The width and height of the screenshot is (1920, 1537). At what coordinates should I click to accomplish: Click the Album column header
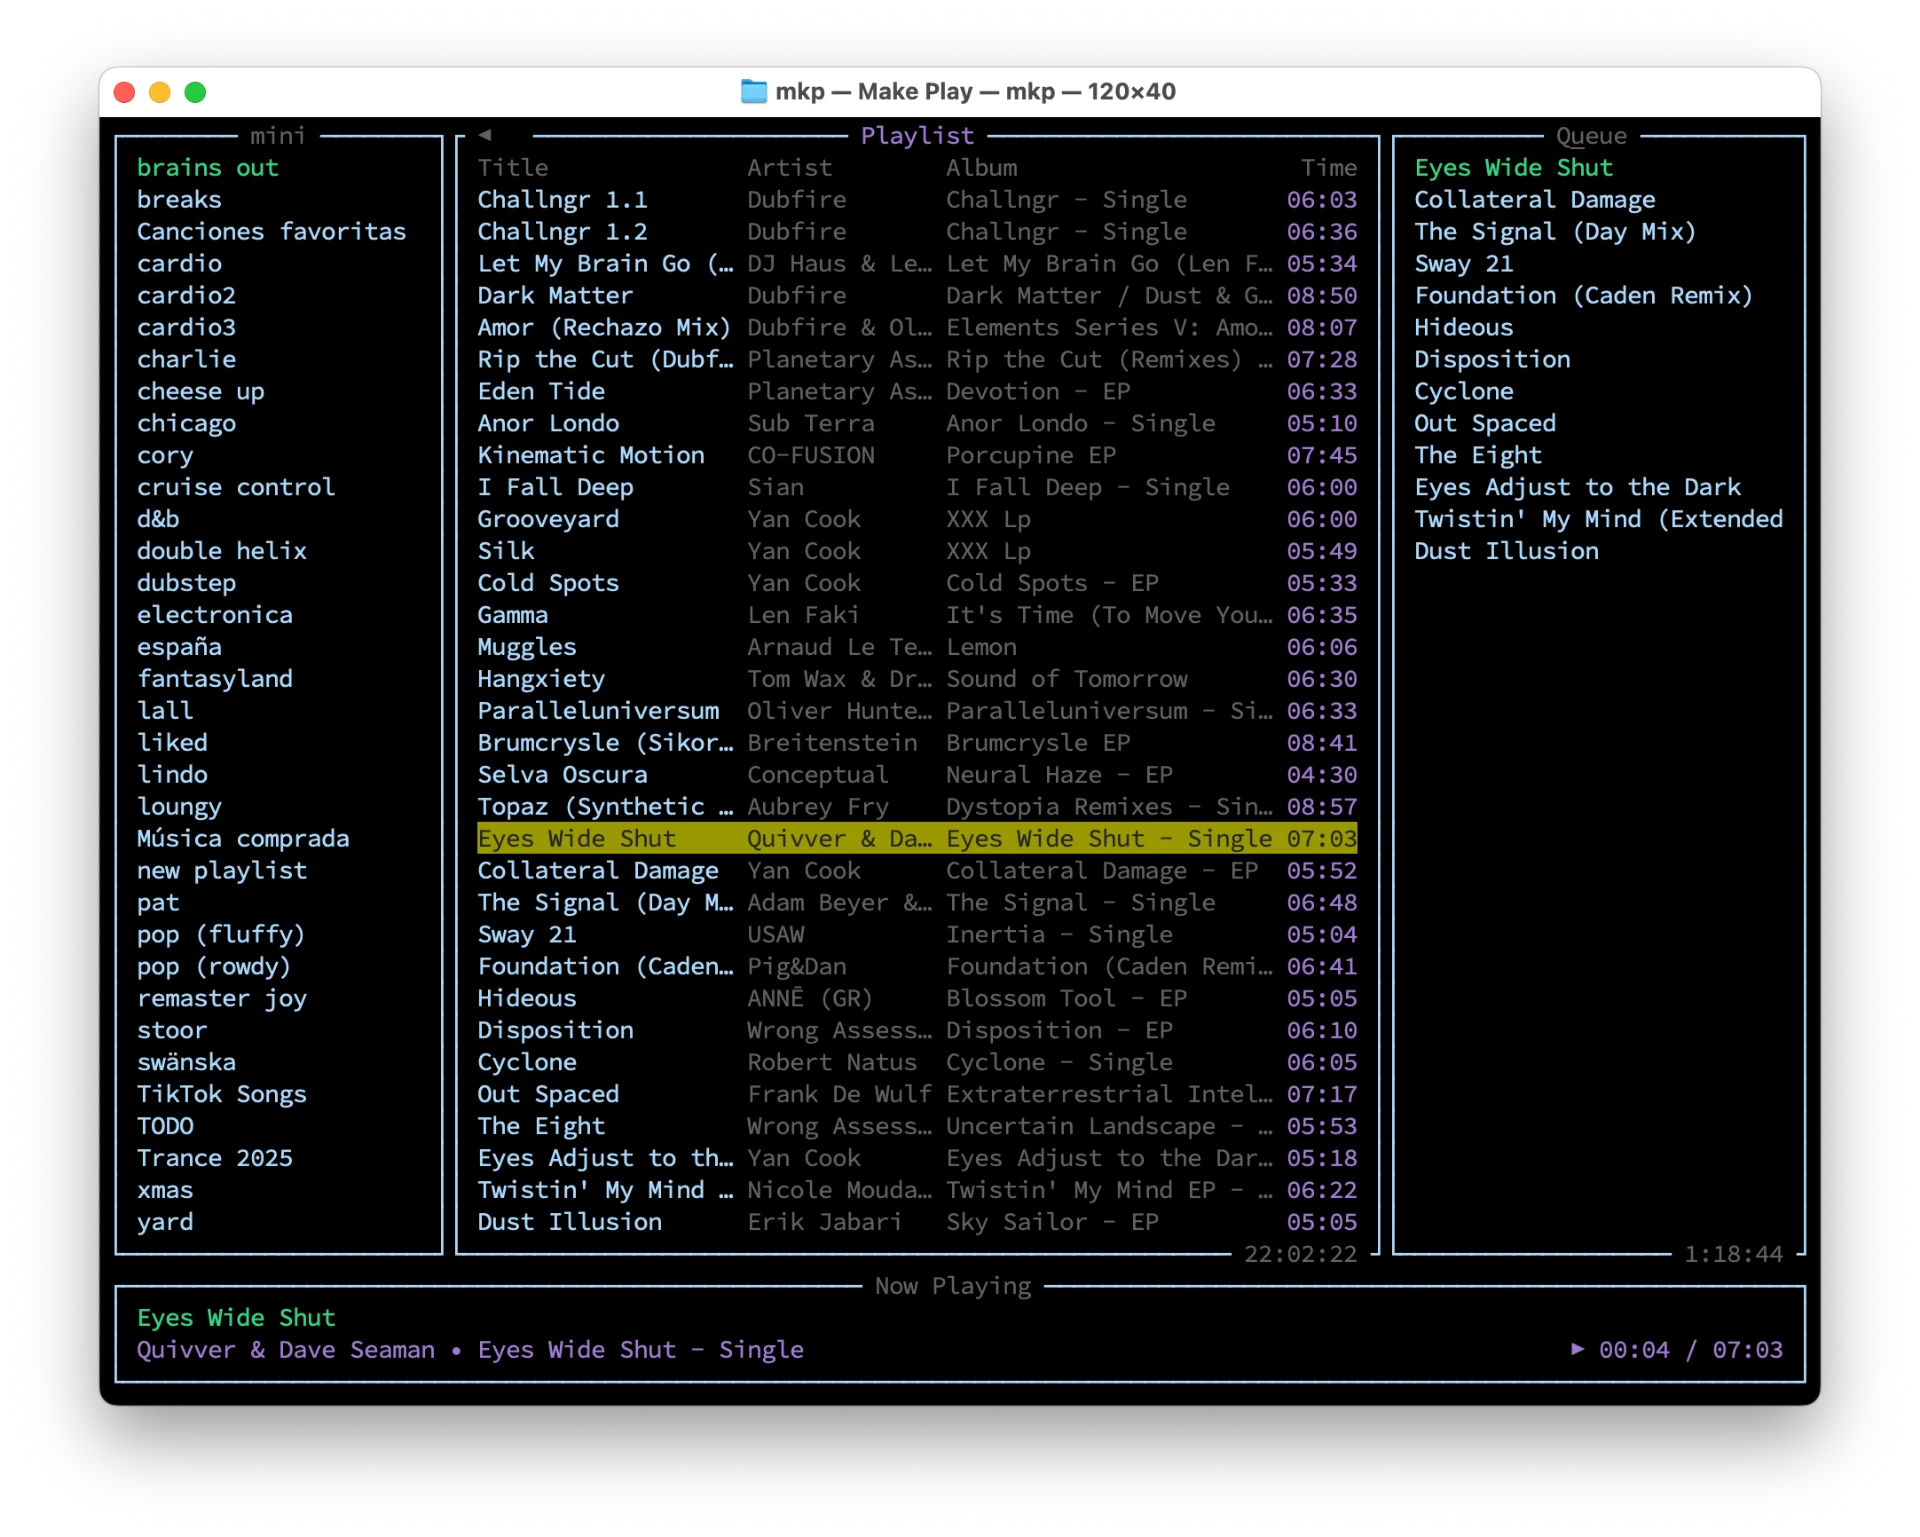click(x=982, y=167)
